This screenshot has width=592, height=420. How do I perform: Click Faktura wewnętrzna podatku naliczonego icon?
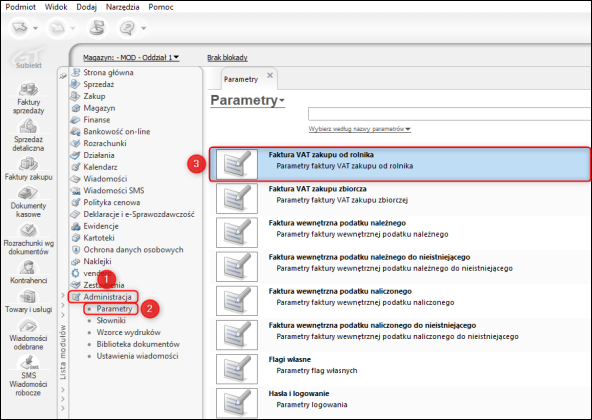point(237,301)
